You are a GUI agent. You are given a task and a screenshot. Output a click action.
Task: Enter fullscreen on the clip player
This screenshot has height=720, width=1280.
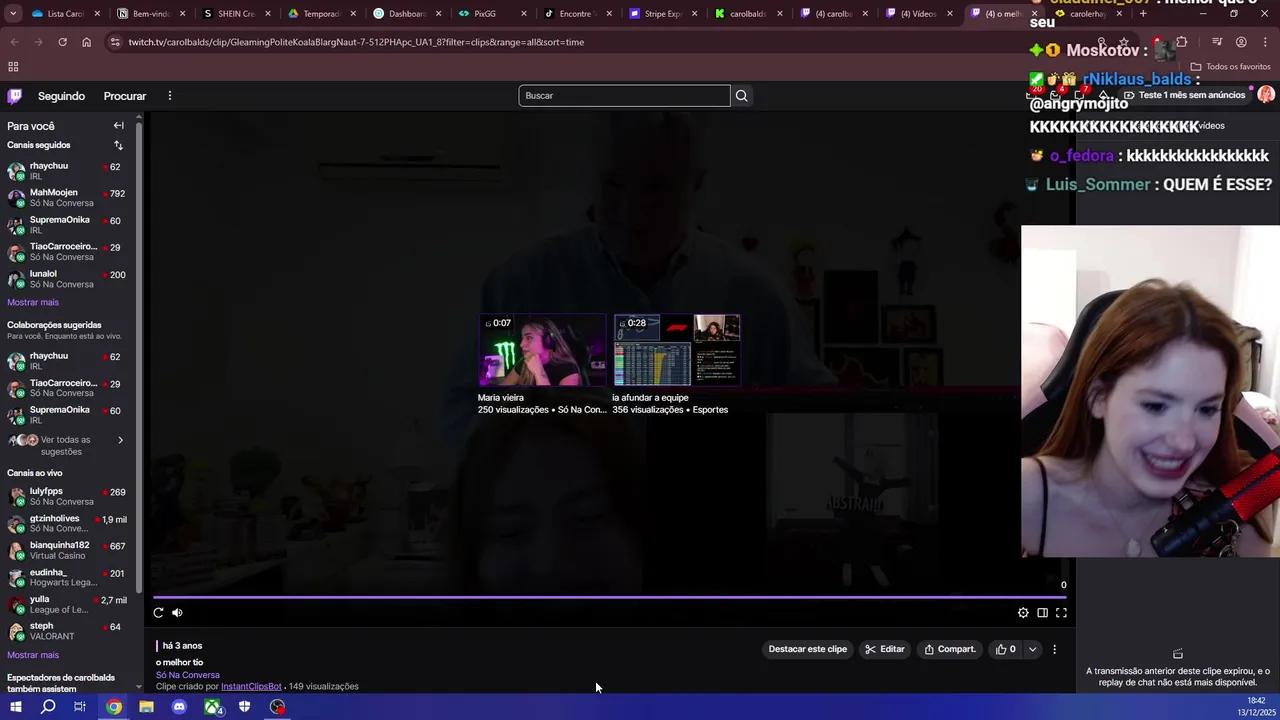click(1061, 613)
